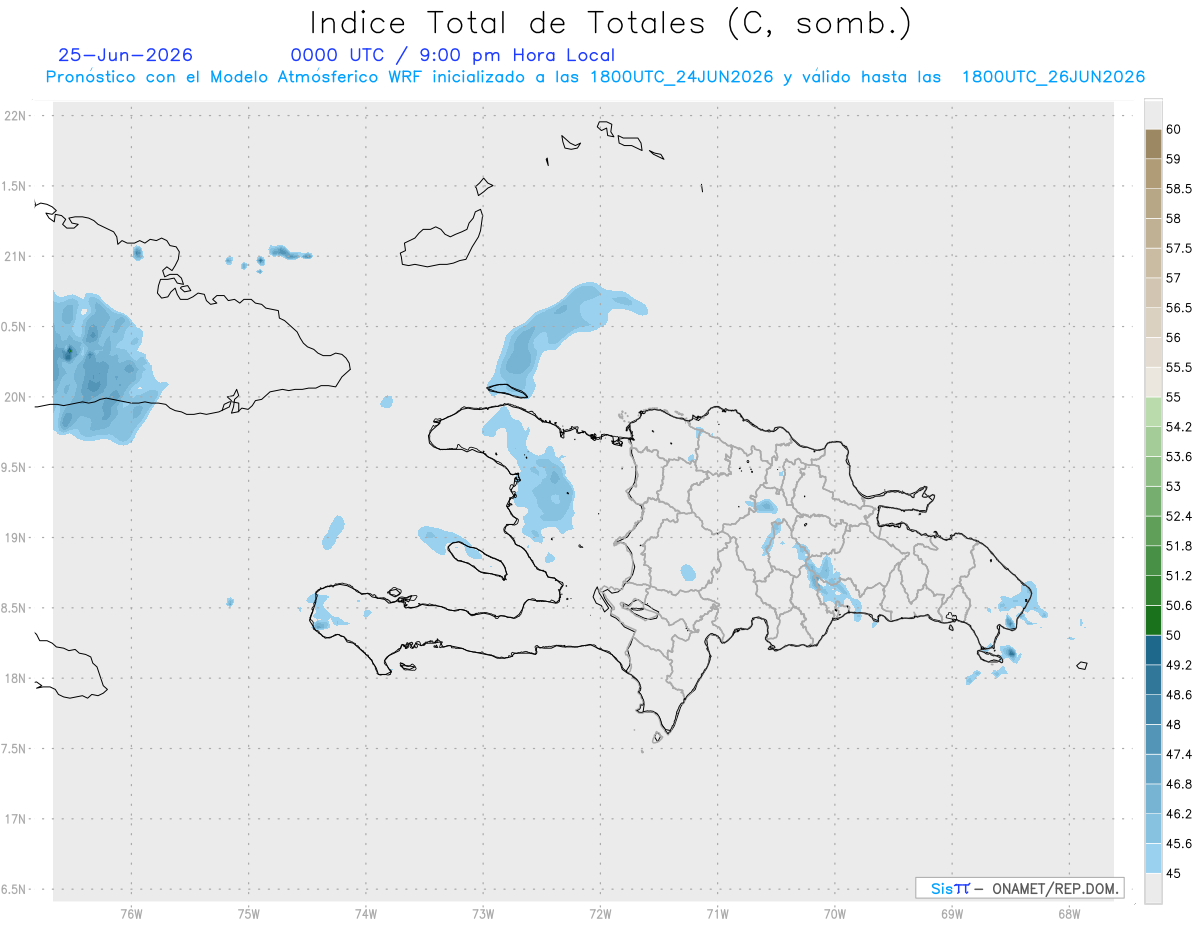The width and height of the screenshot is (1200, 927).
Task: Click the longitude label "76W"
Action: click(131, 913)
